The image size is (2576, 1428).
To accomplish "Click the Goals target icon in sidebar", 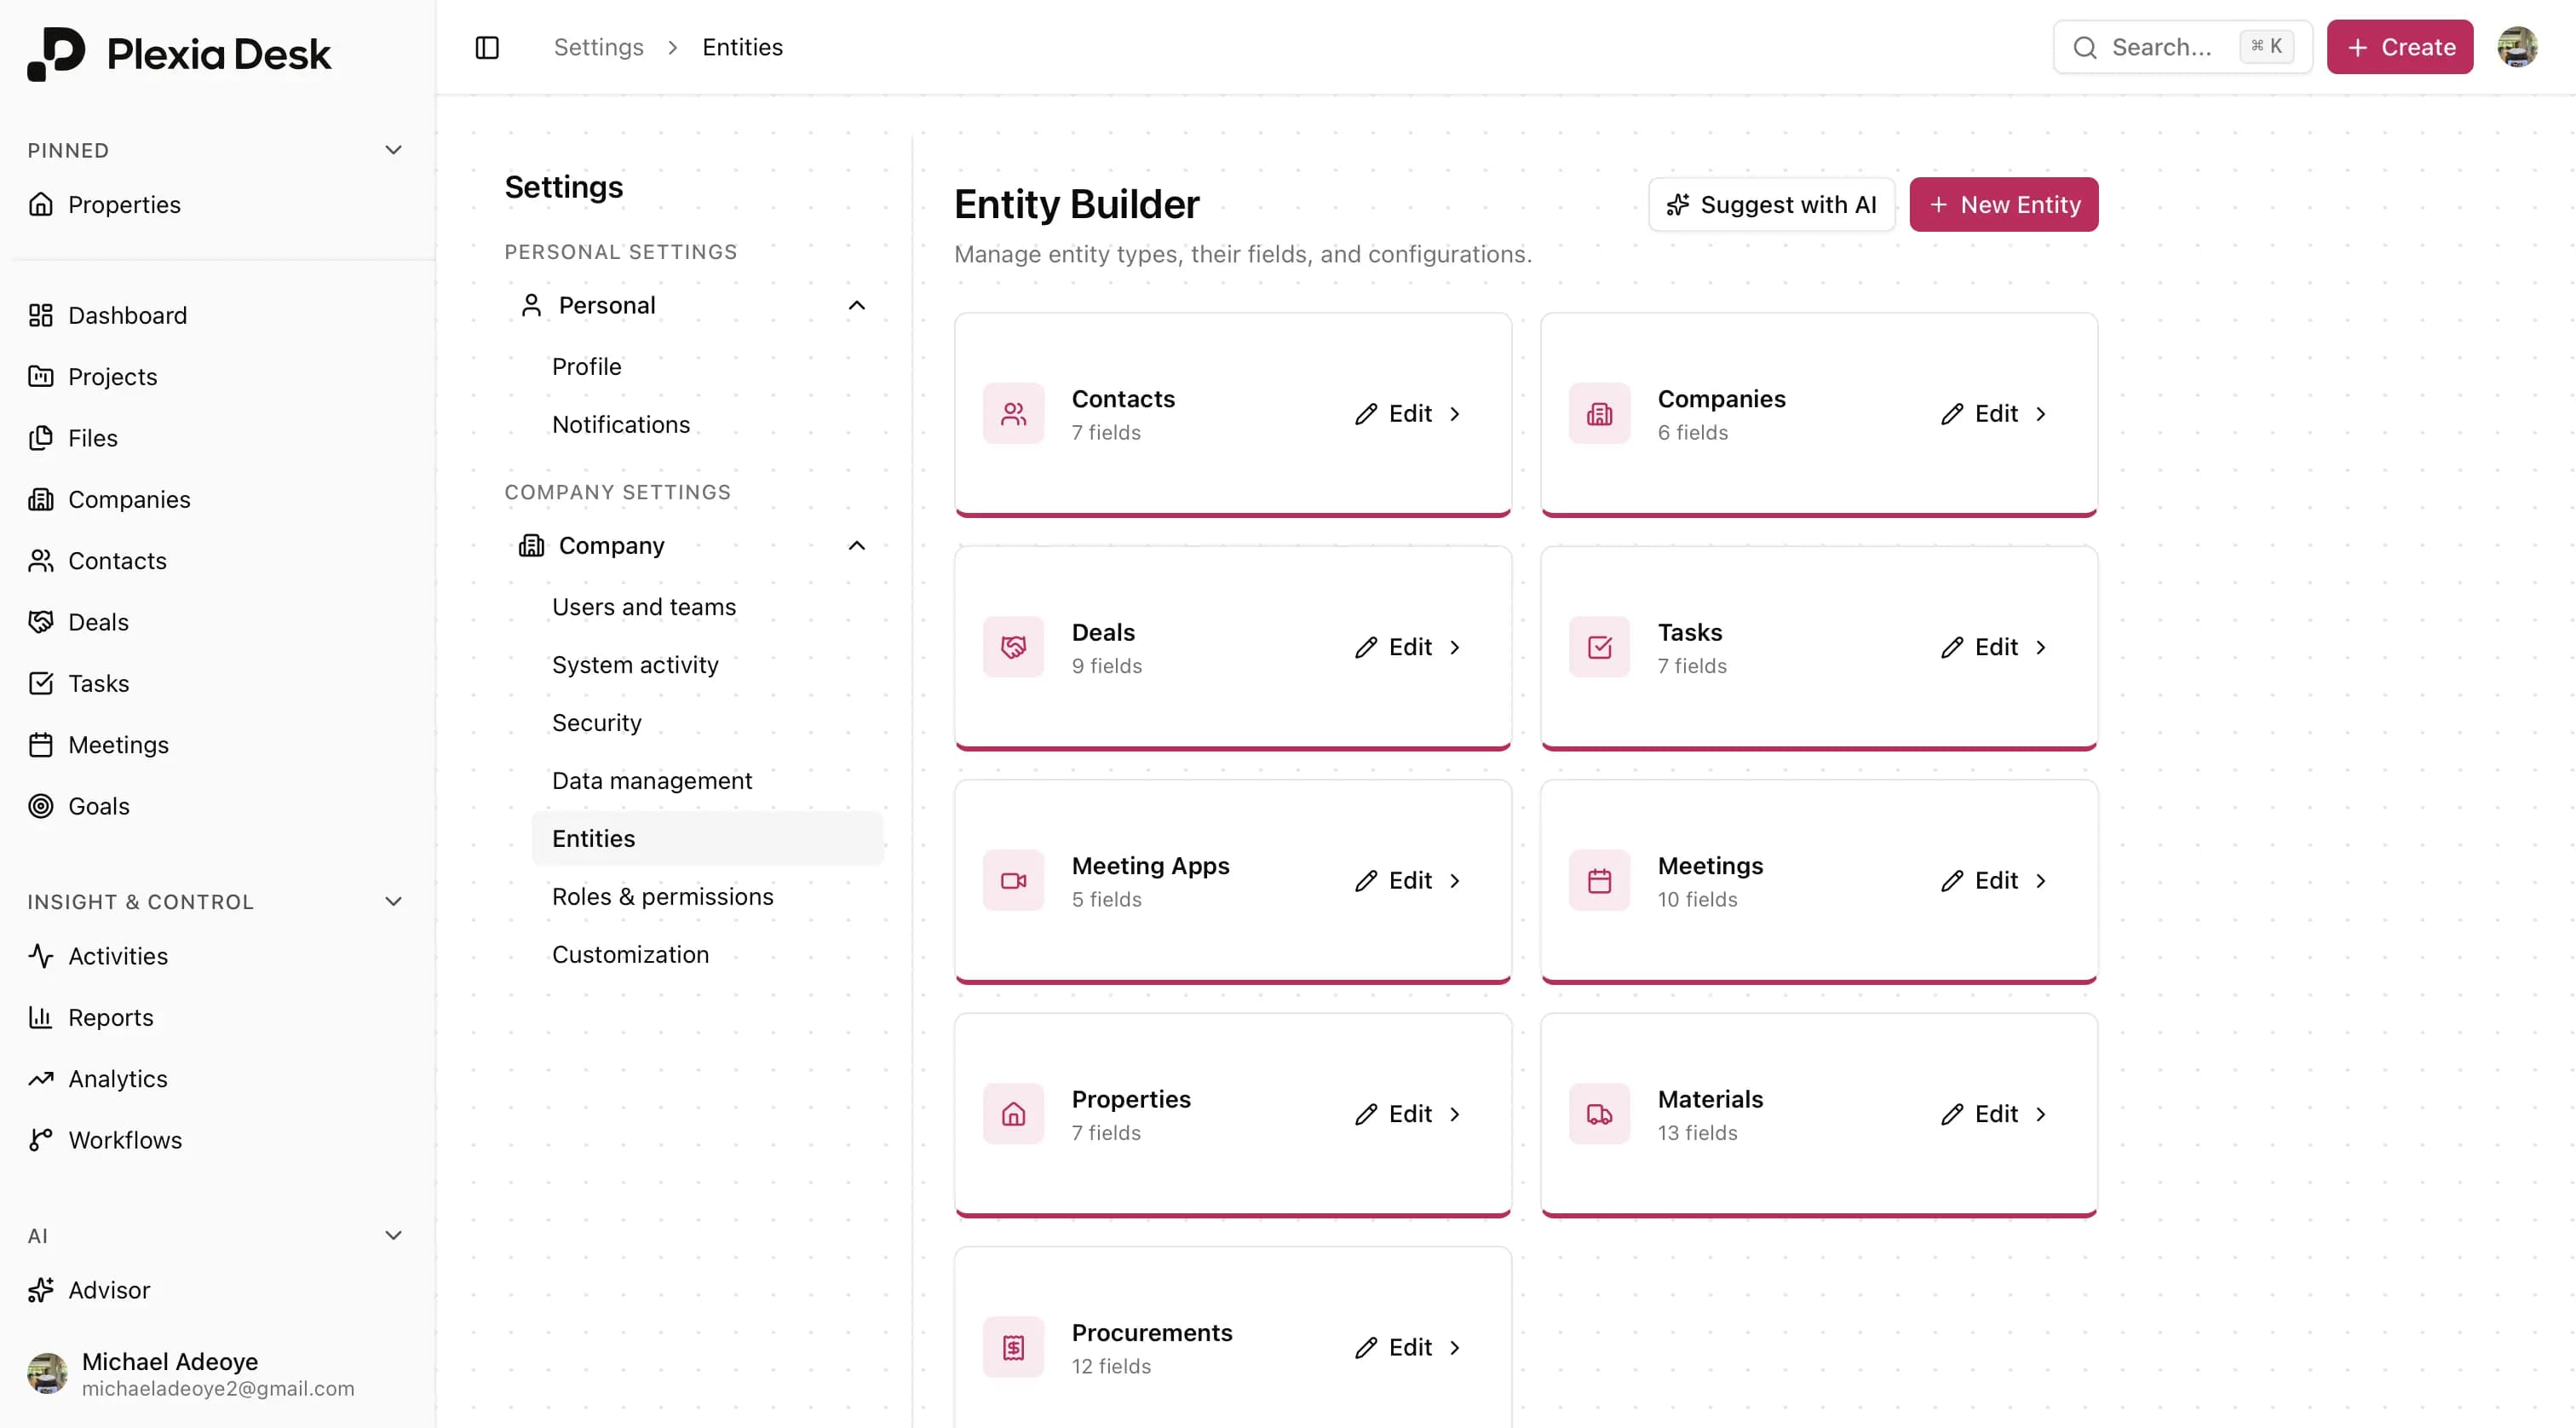I will [41, 806].
